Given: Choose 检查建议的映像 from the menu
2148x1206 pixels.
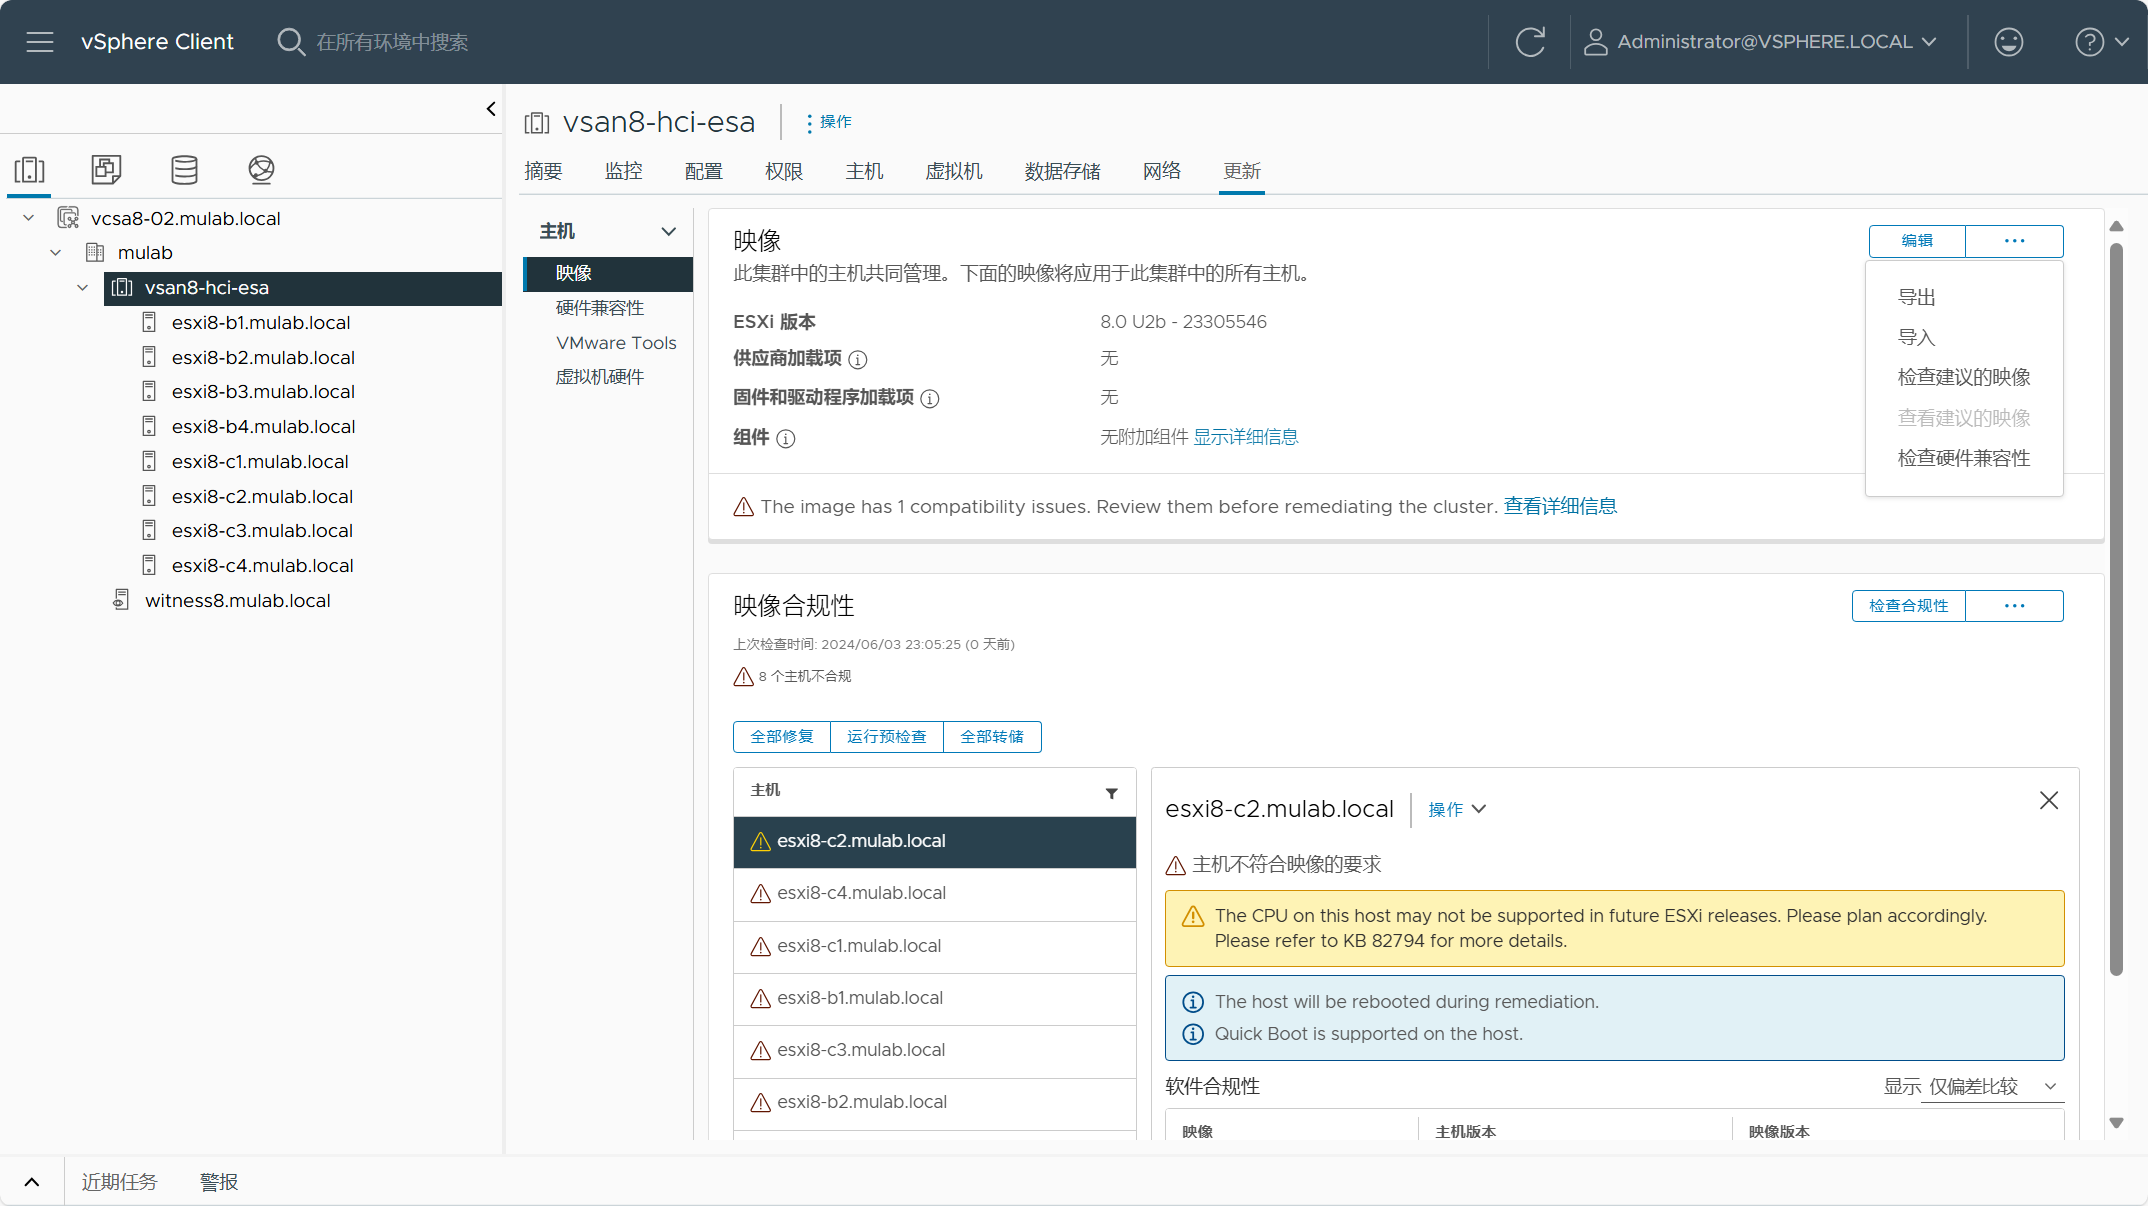Looking at the screenshot, I should pos(1964,378).
